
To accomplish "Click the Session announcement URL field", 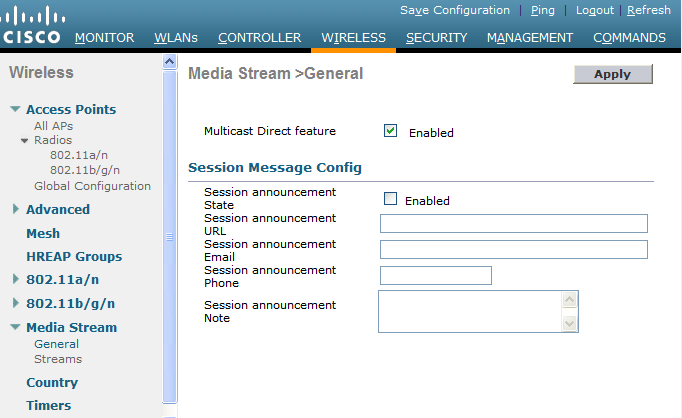I will [513, 223].
